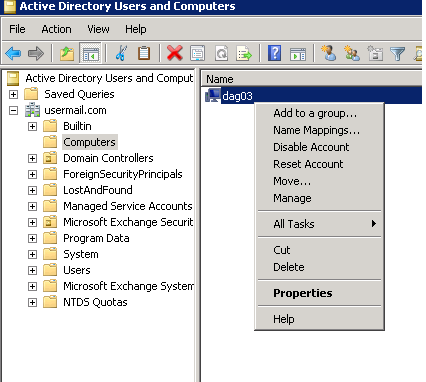Image resolution: width=426 pixels, height=382 pixels.
Task: Collapse the usermail.com domain node
Action: coord(13,110)
